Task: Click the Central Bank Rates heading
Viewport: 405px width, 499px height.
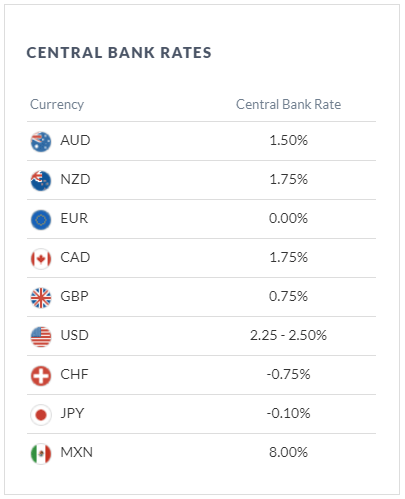Action: [119, 53]
